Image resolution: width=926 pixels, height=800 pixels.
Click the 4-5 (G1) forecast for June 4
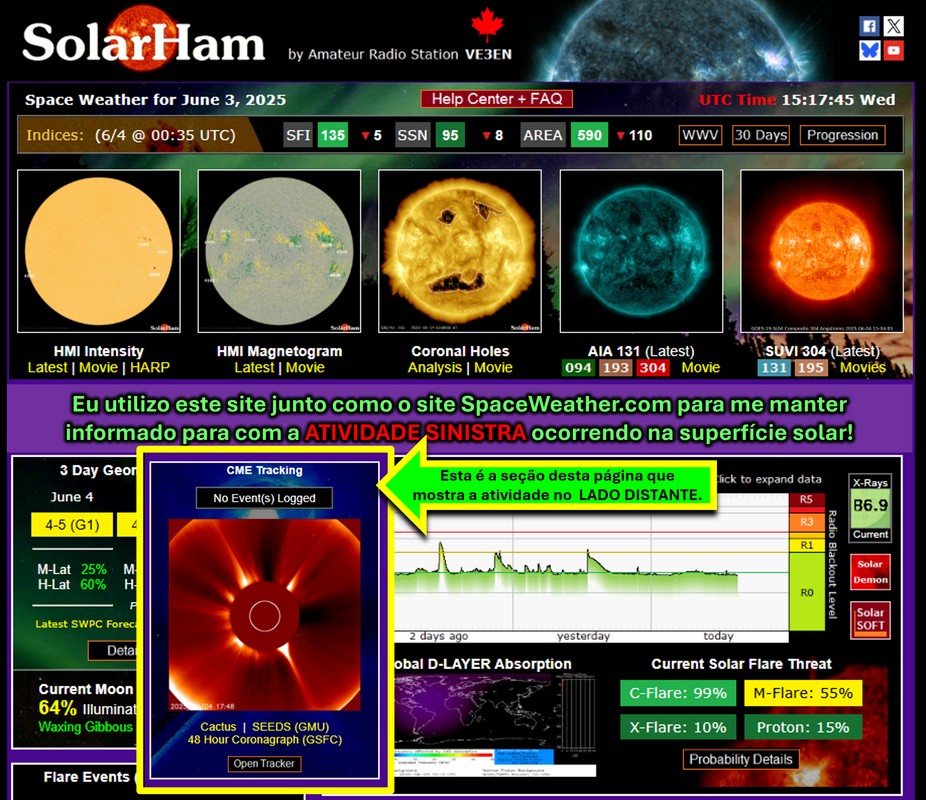coord(72,524)
